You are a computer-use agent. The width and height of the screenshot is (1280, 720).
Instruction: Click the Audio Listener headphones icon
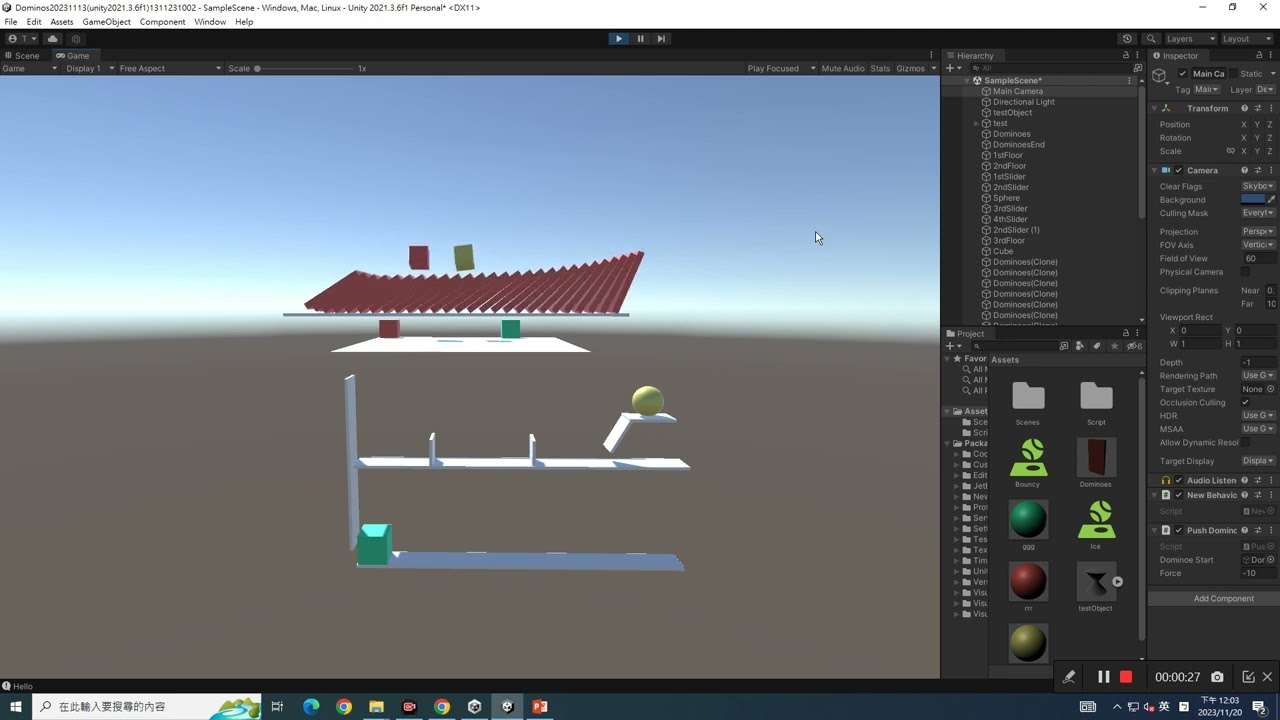(x=1166, y=481)
